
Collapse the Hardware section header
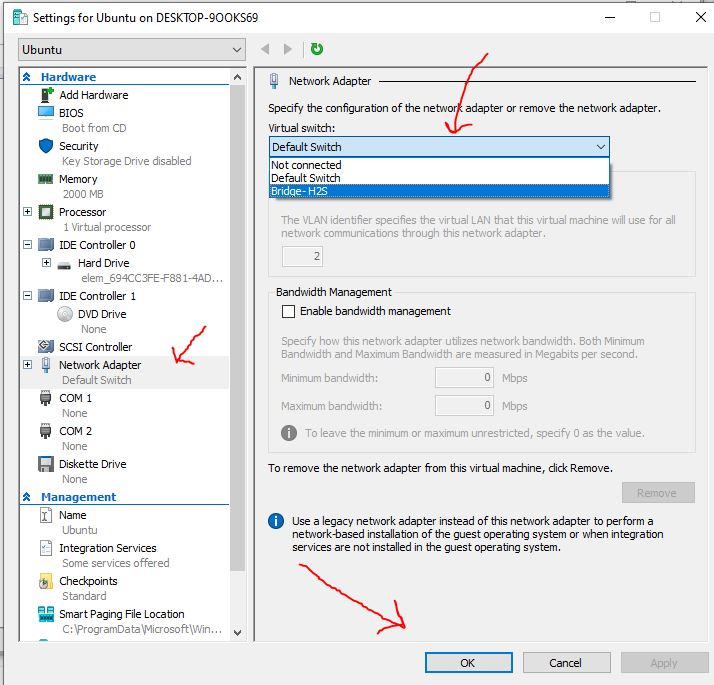click(x=27, y=77)
